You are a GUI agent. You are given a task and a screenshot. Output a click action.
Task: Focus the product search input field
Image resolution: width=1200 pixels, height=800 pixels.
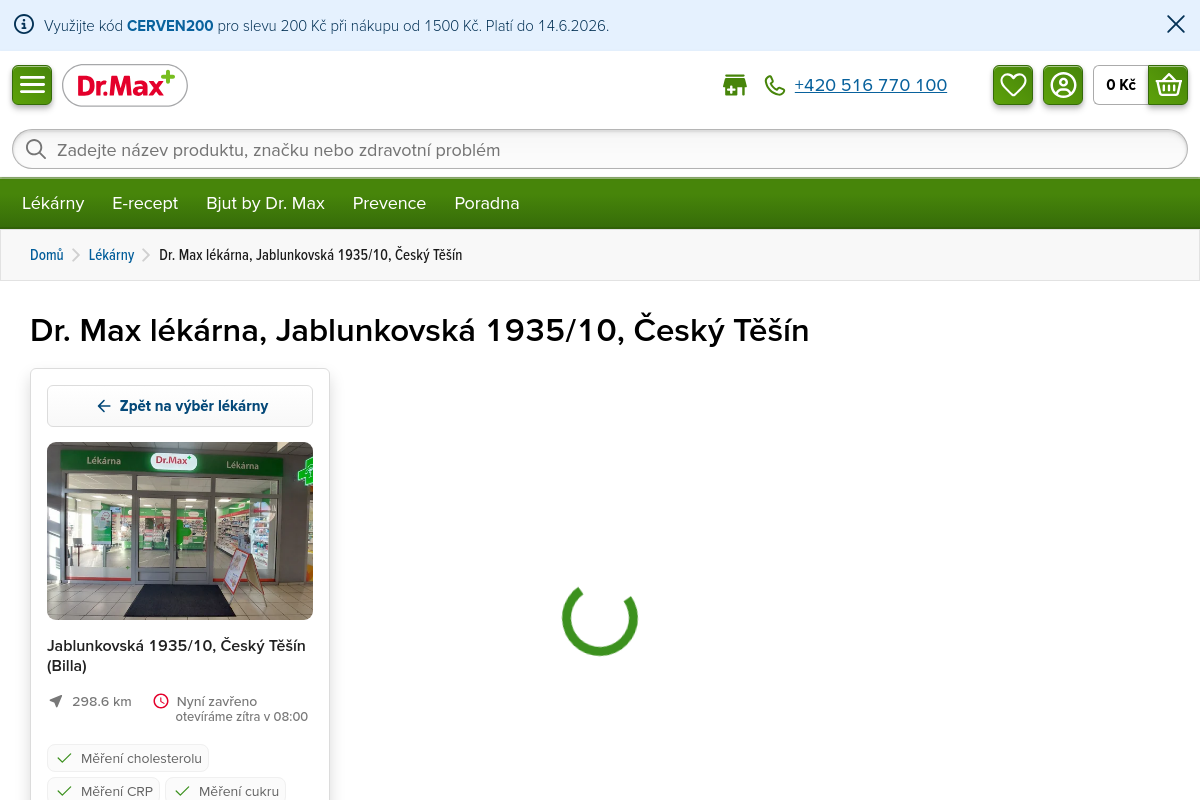[x=600, y=149]
